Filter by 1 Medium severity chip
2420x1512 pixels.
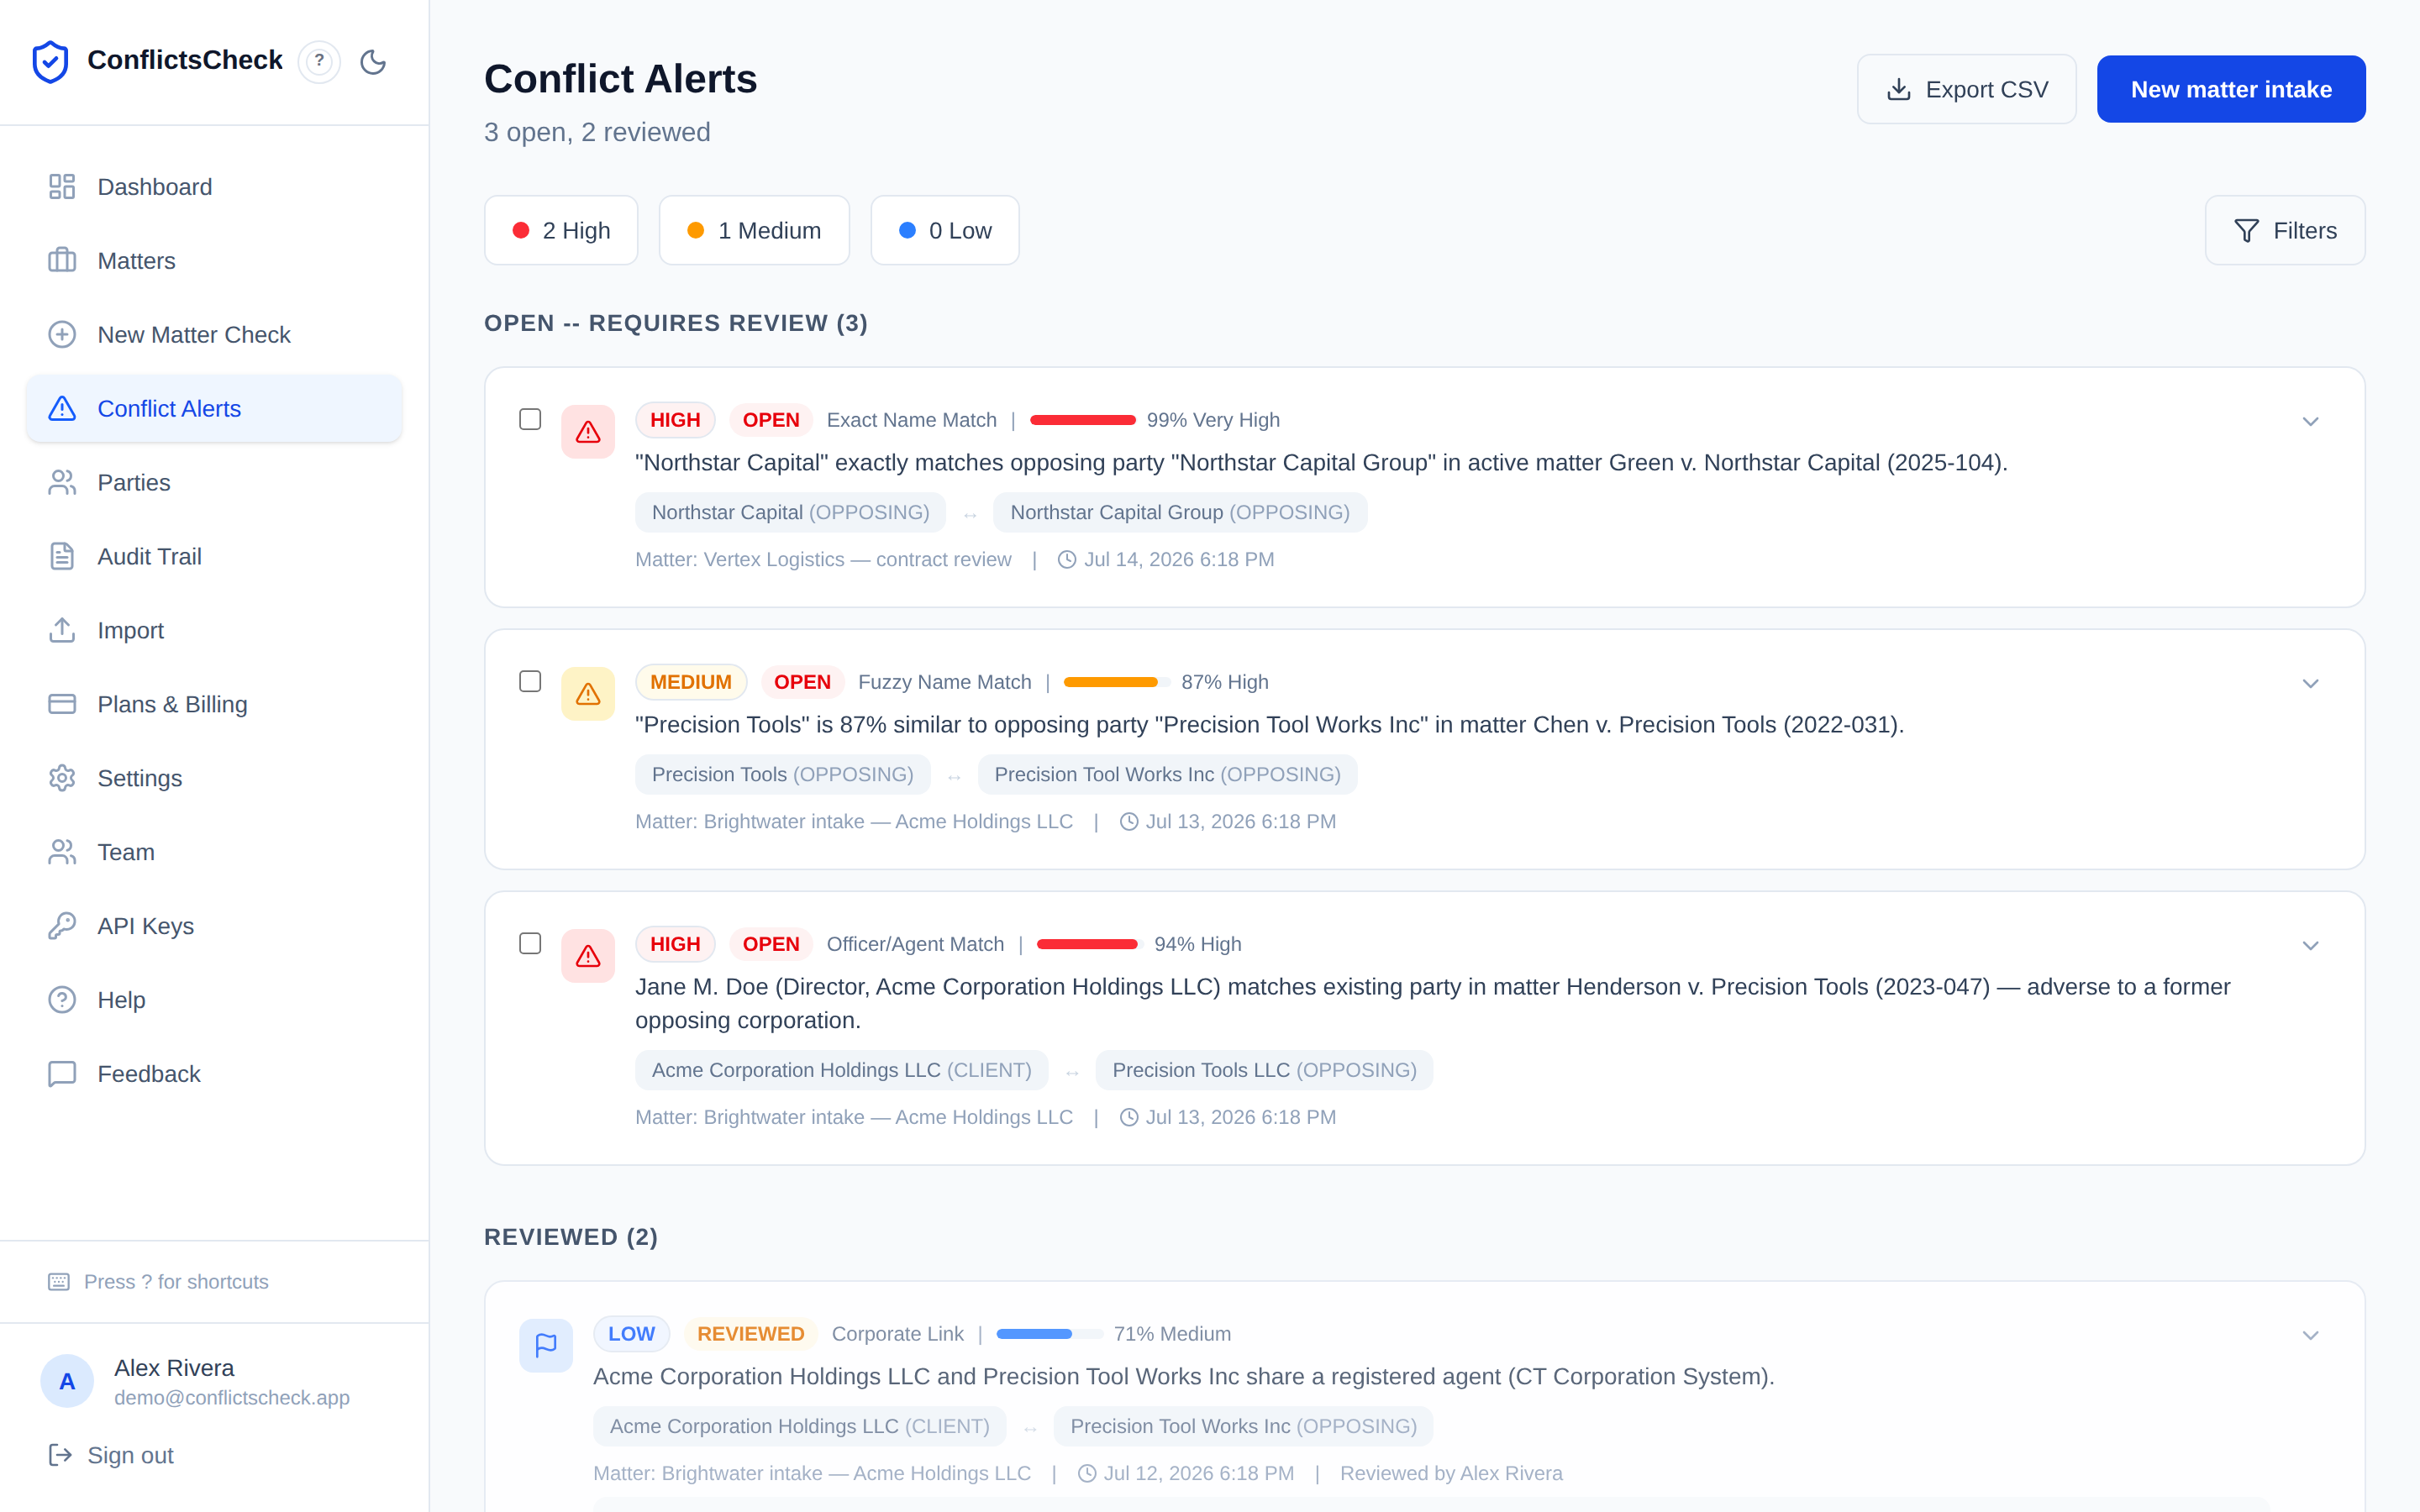pyautogui.click(x=754, y=231)
